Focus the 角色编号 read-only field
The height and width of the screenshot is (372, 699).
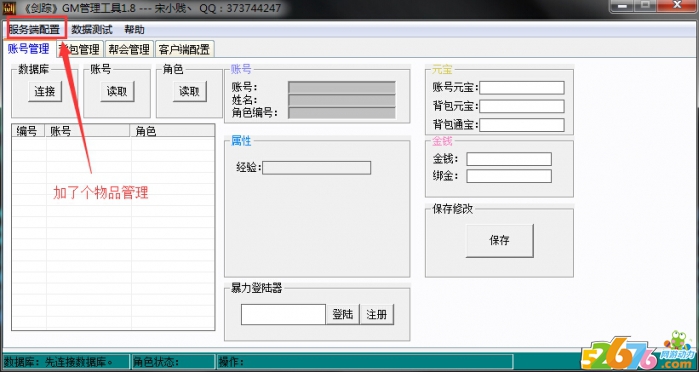pyautogui.click(x=342, y=112)
